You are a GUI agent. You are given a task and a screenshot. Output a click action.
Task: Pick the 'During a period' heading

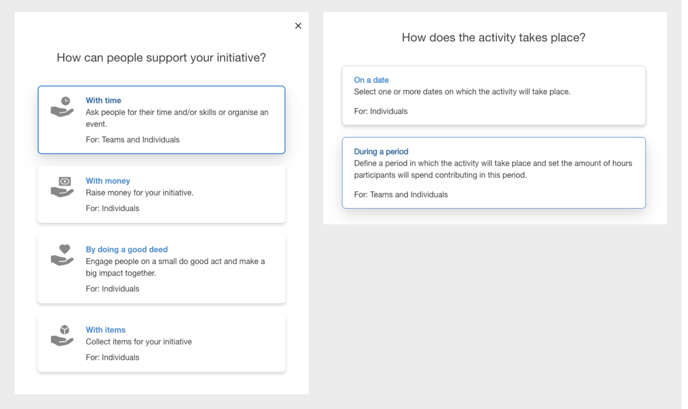381,151
